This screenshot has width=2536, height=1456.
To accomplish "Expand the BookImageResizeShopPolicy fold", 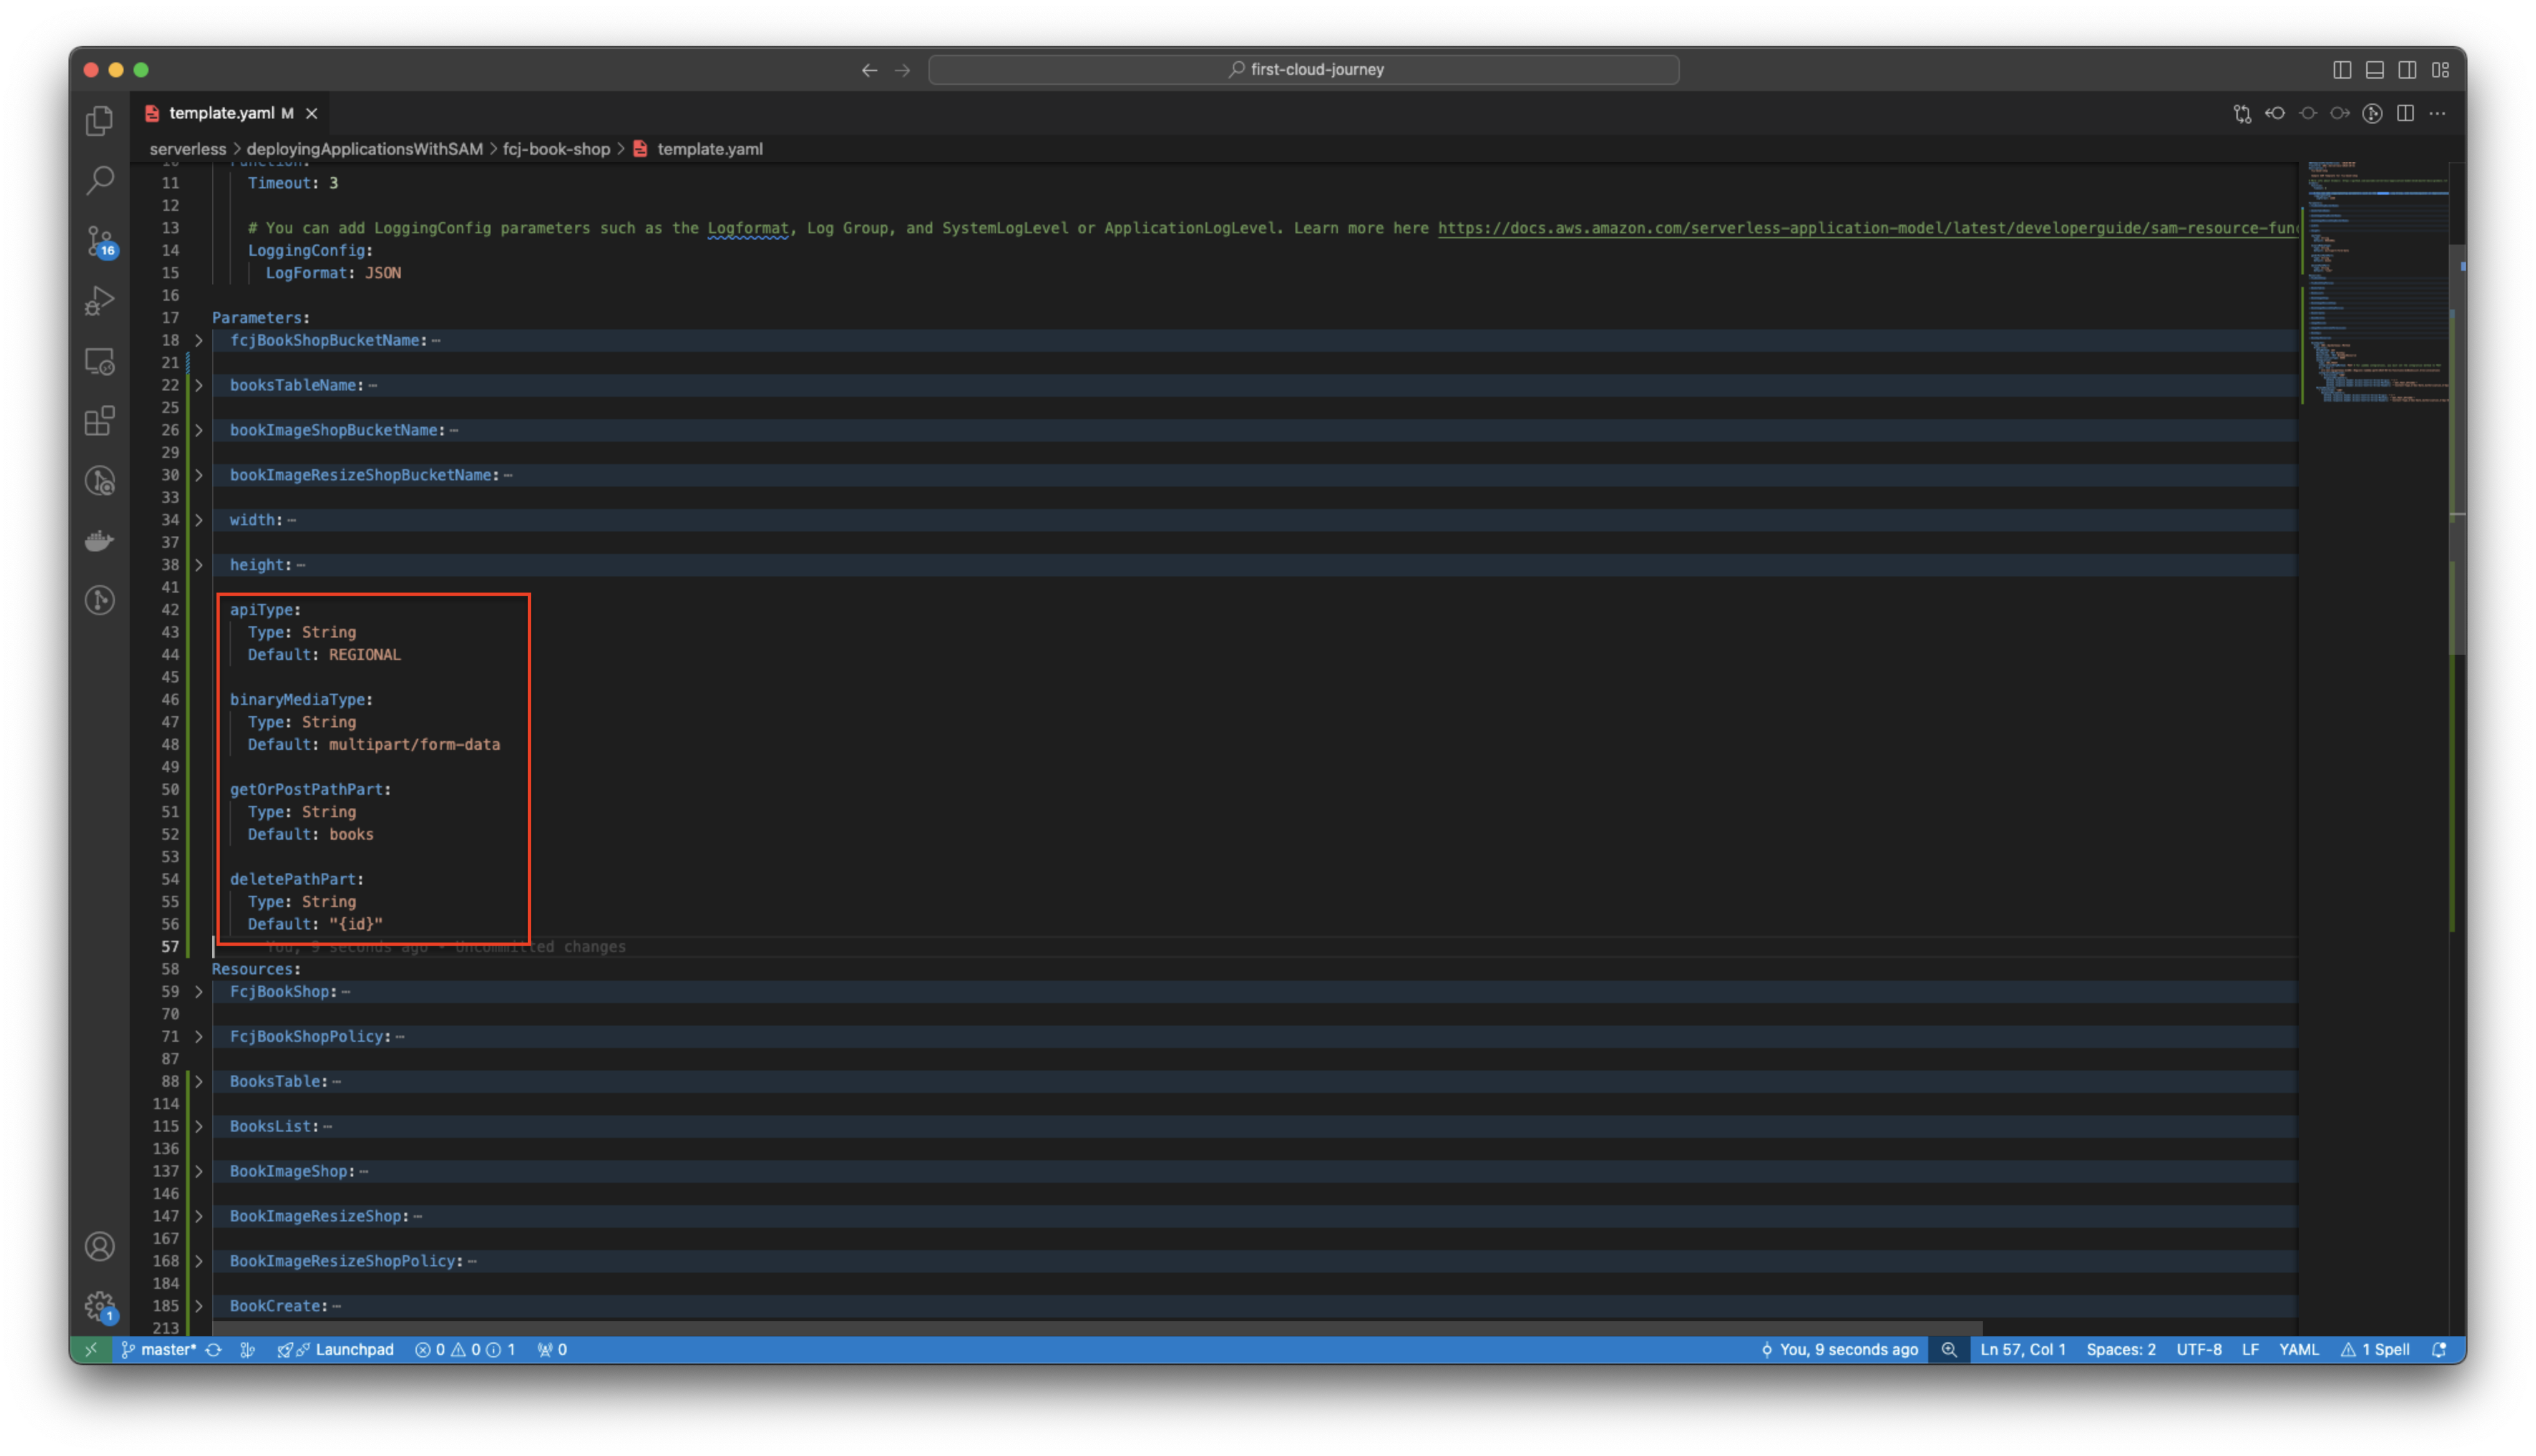I will pyautogui.click(x=199, y=1262).
